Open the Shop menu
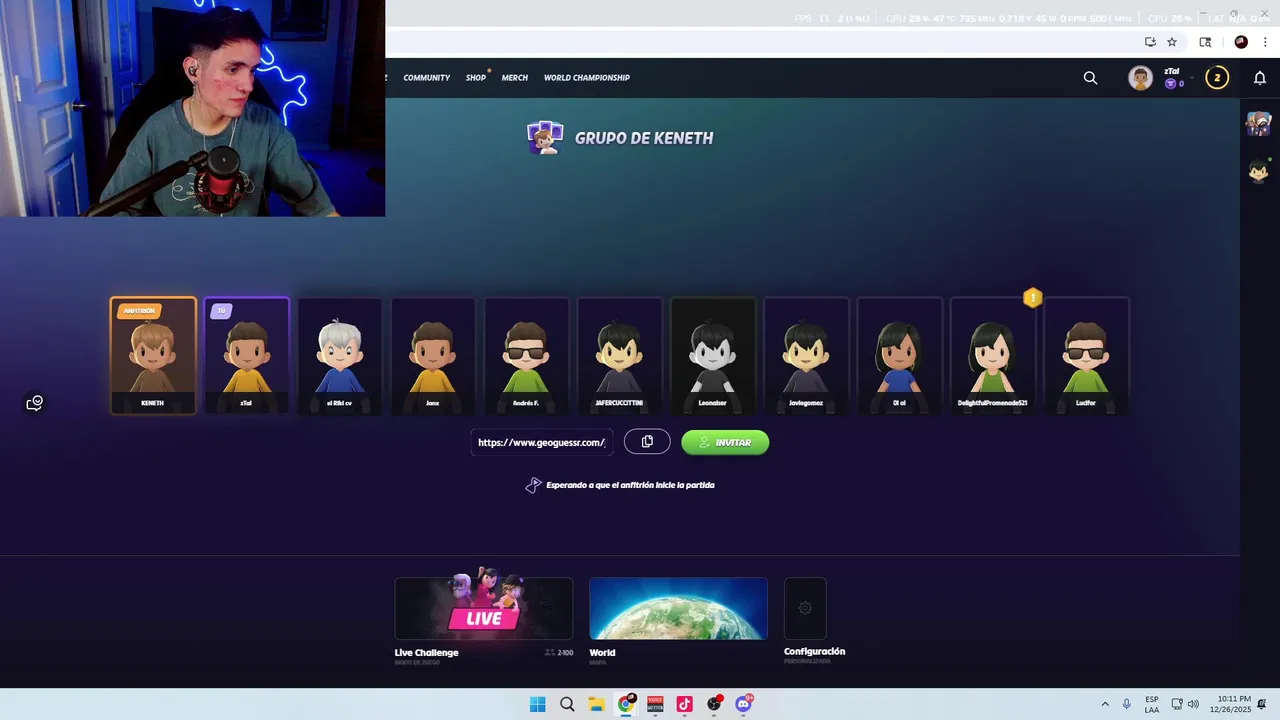This screenshot has width=1280, height=720. 476,78
